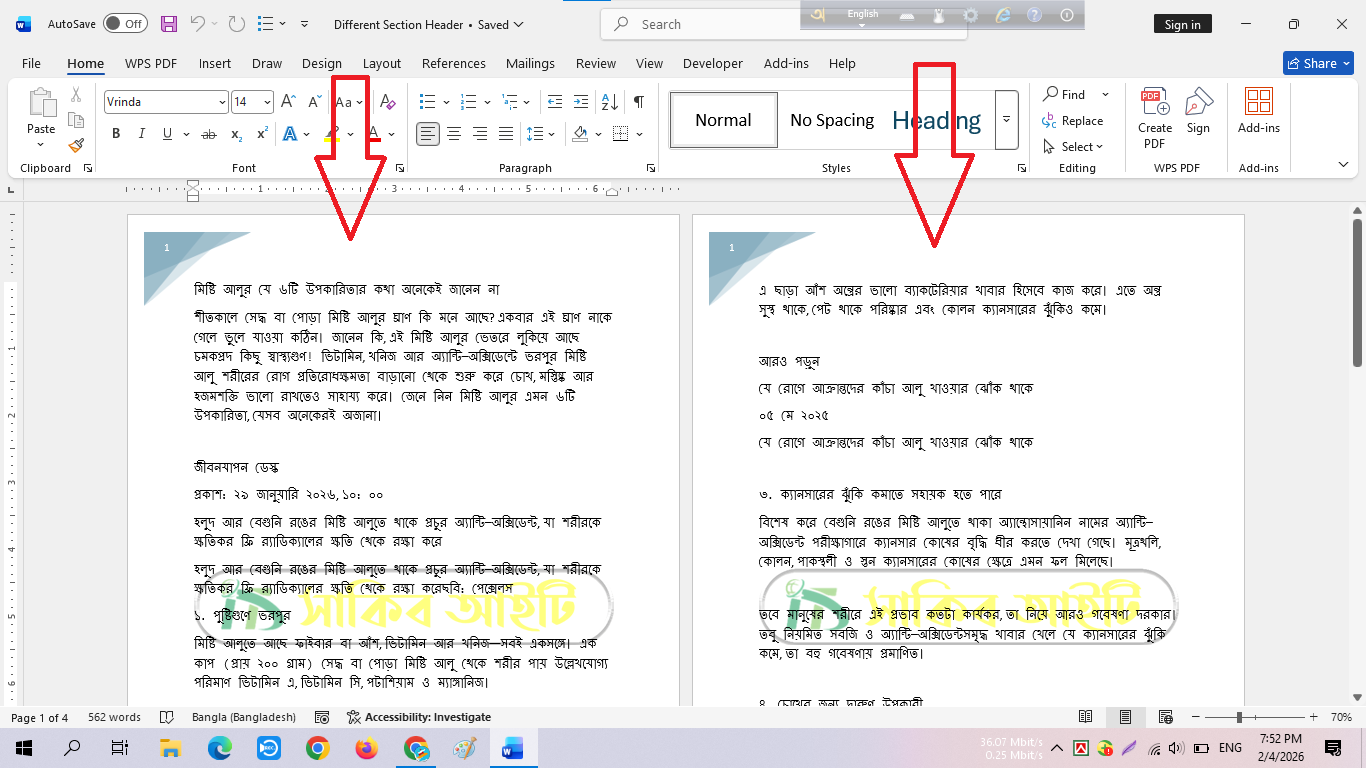
Task: Click the Search box in title bar
Action: click(x=783, y=24)
